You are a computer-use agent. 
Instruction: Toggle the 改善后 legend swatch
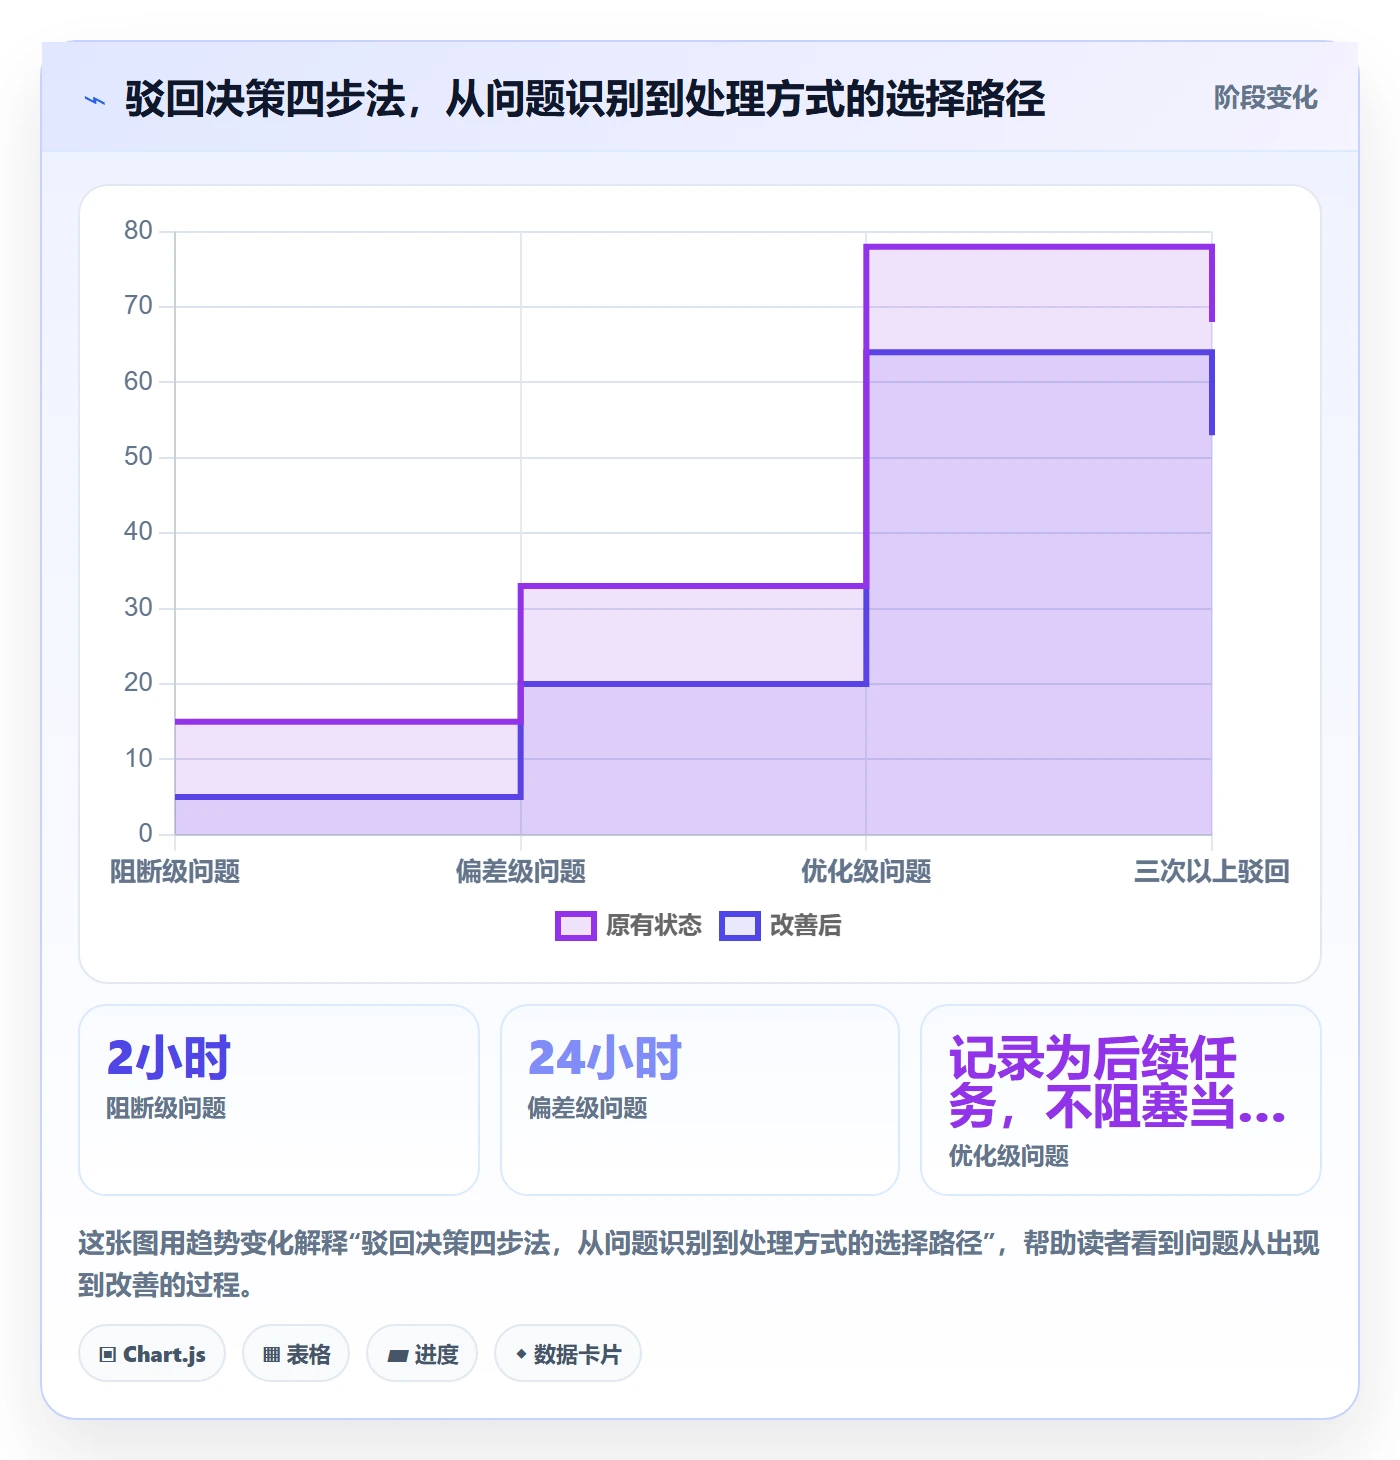[x=740, y=926]
